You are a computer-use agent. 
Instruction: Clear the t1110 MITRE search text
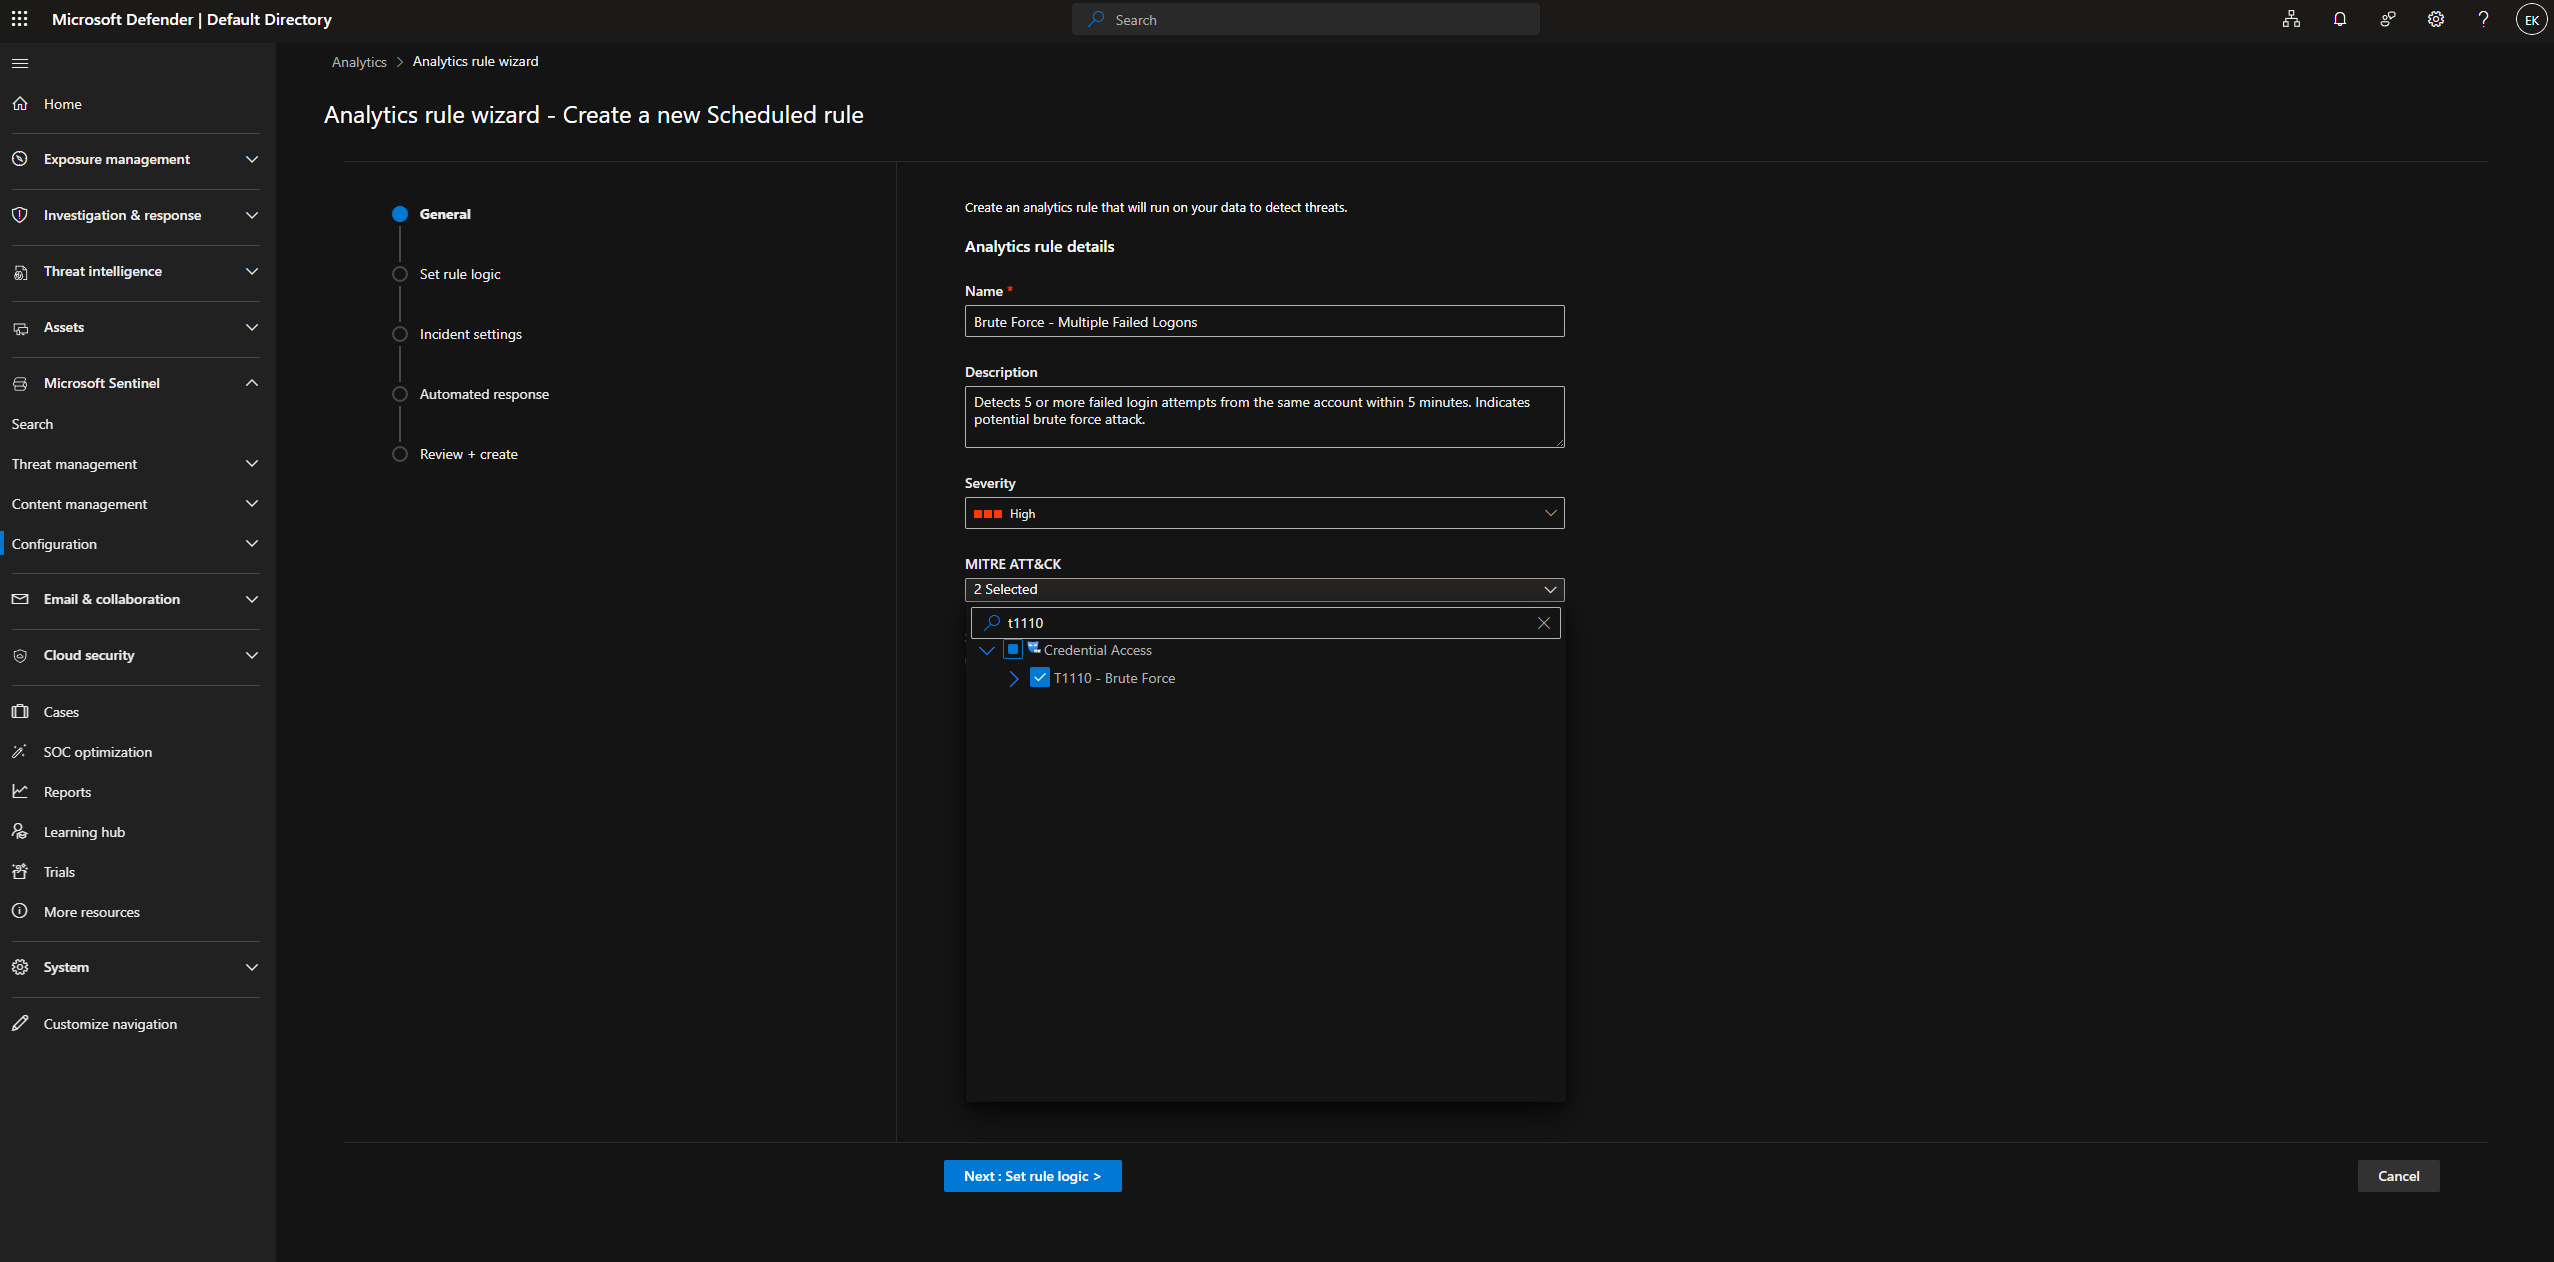1543,623
